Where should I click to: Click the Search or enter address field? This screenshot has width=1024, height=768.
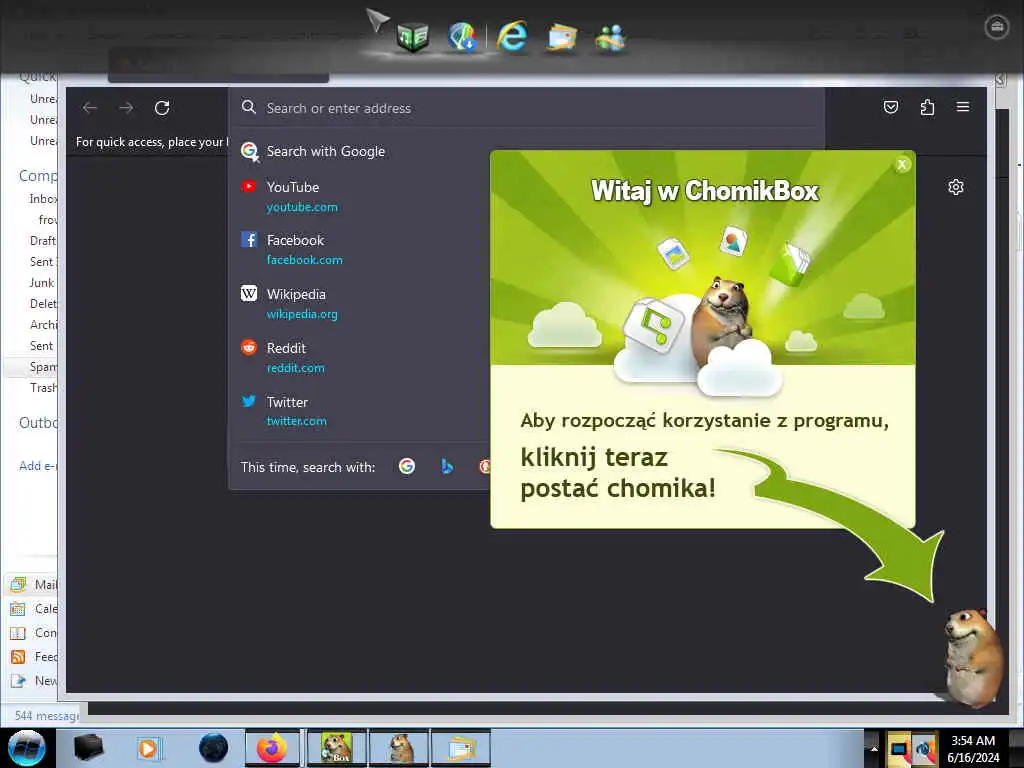pos(526,108)
